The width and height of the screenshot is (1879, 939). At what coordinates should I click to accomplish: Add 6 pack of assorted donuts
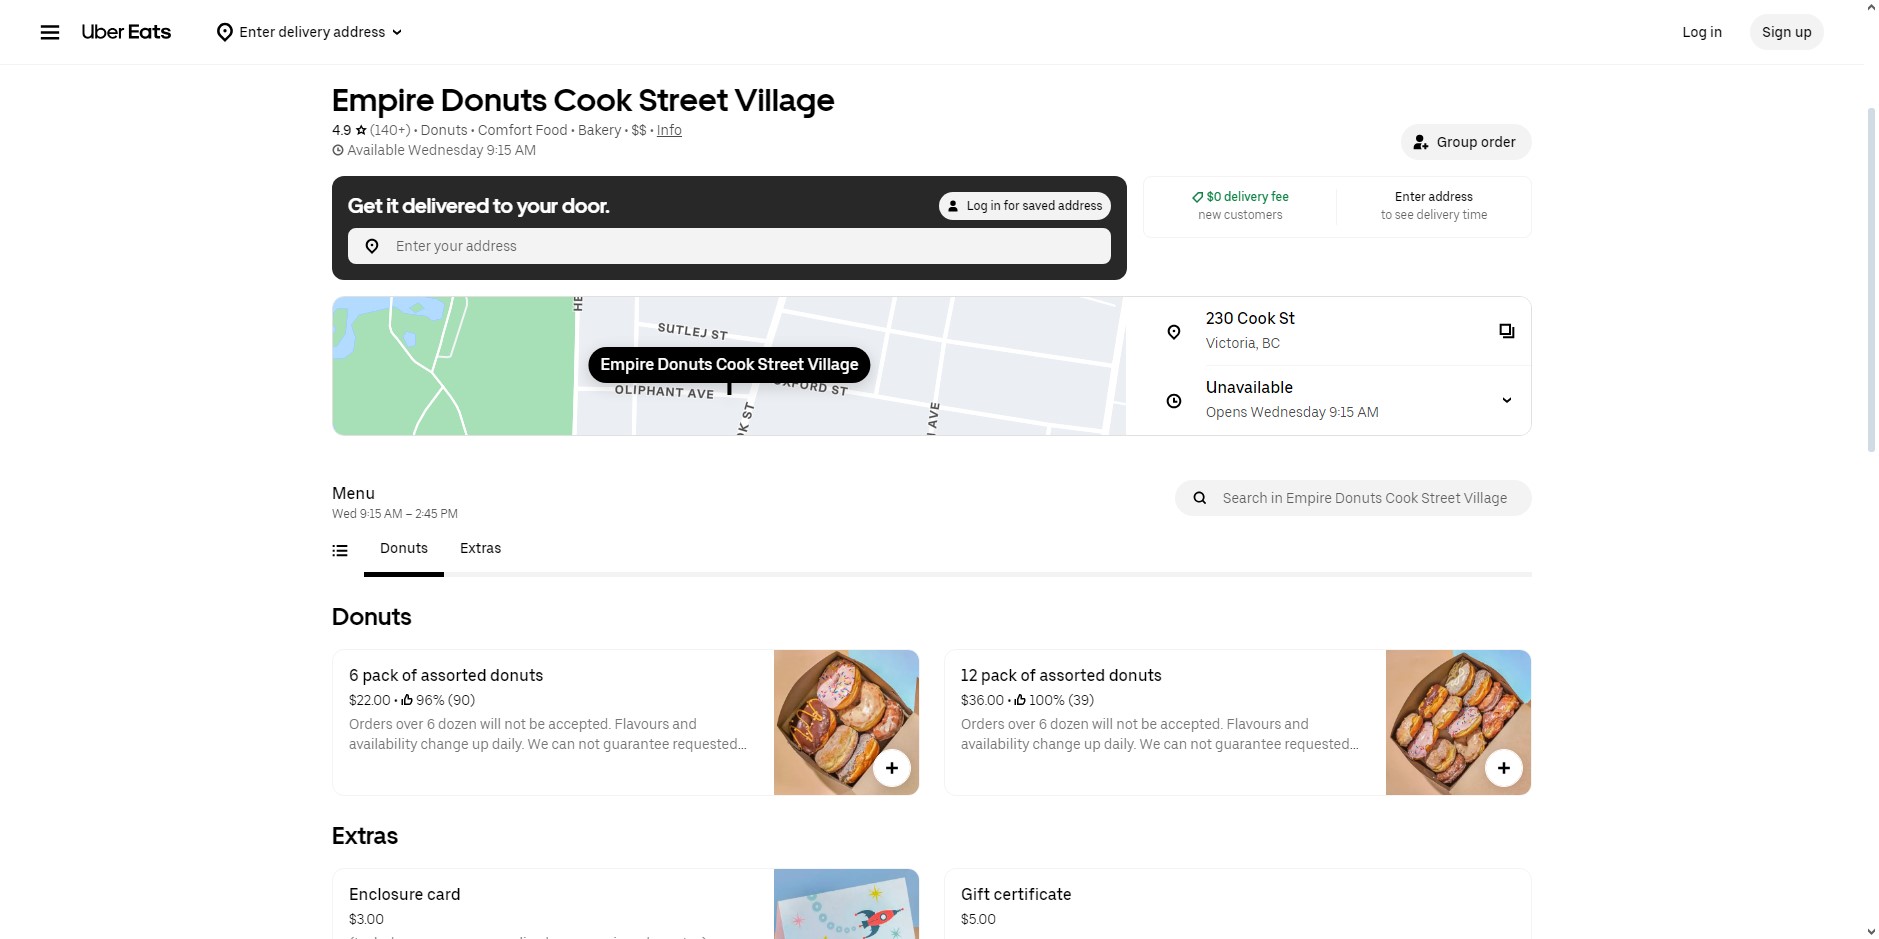[891, 768]
